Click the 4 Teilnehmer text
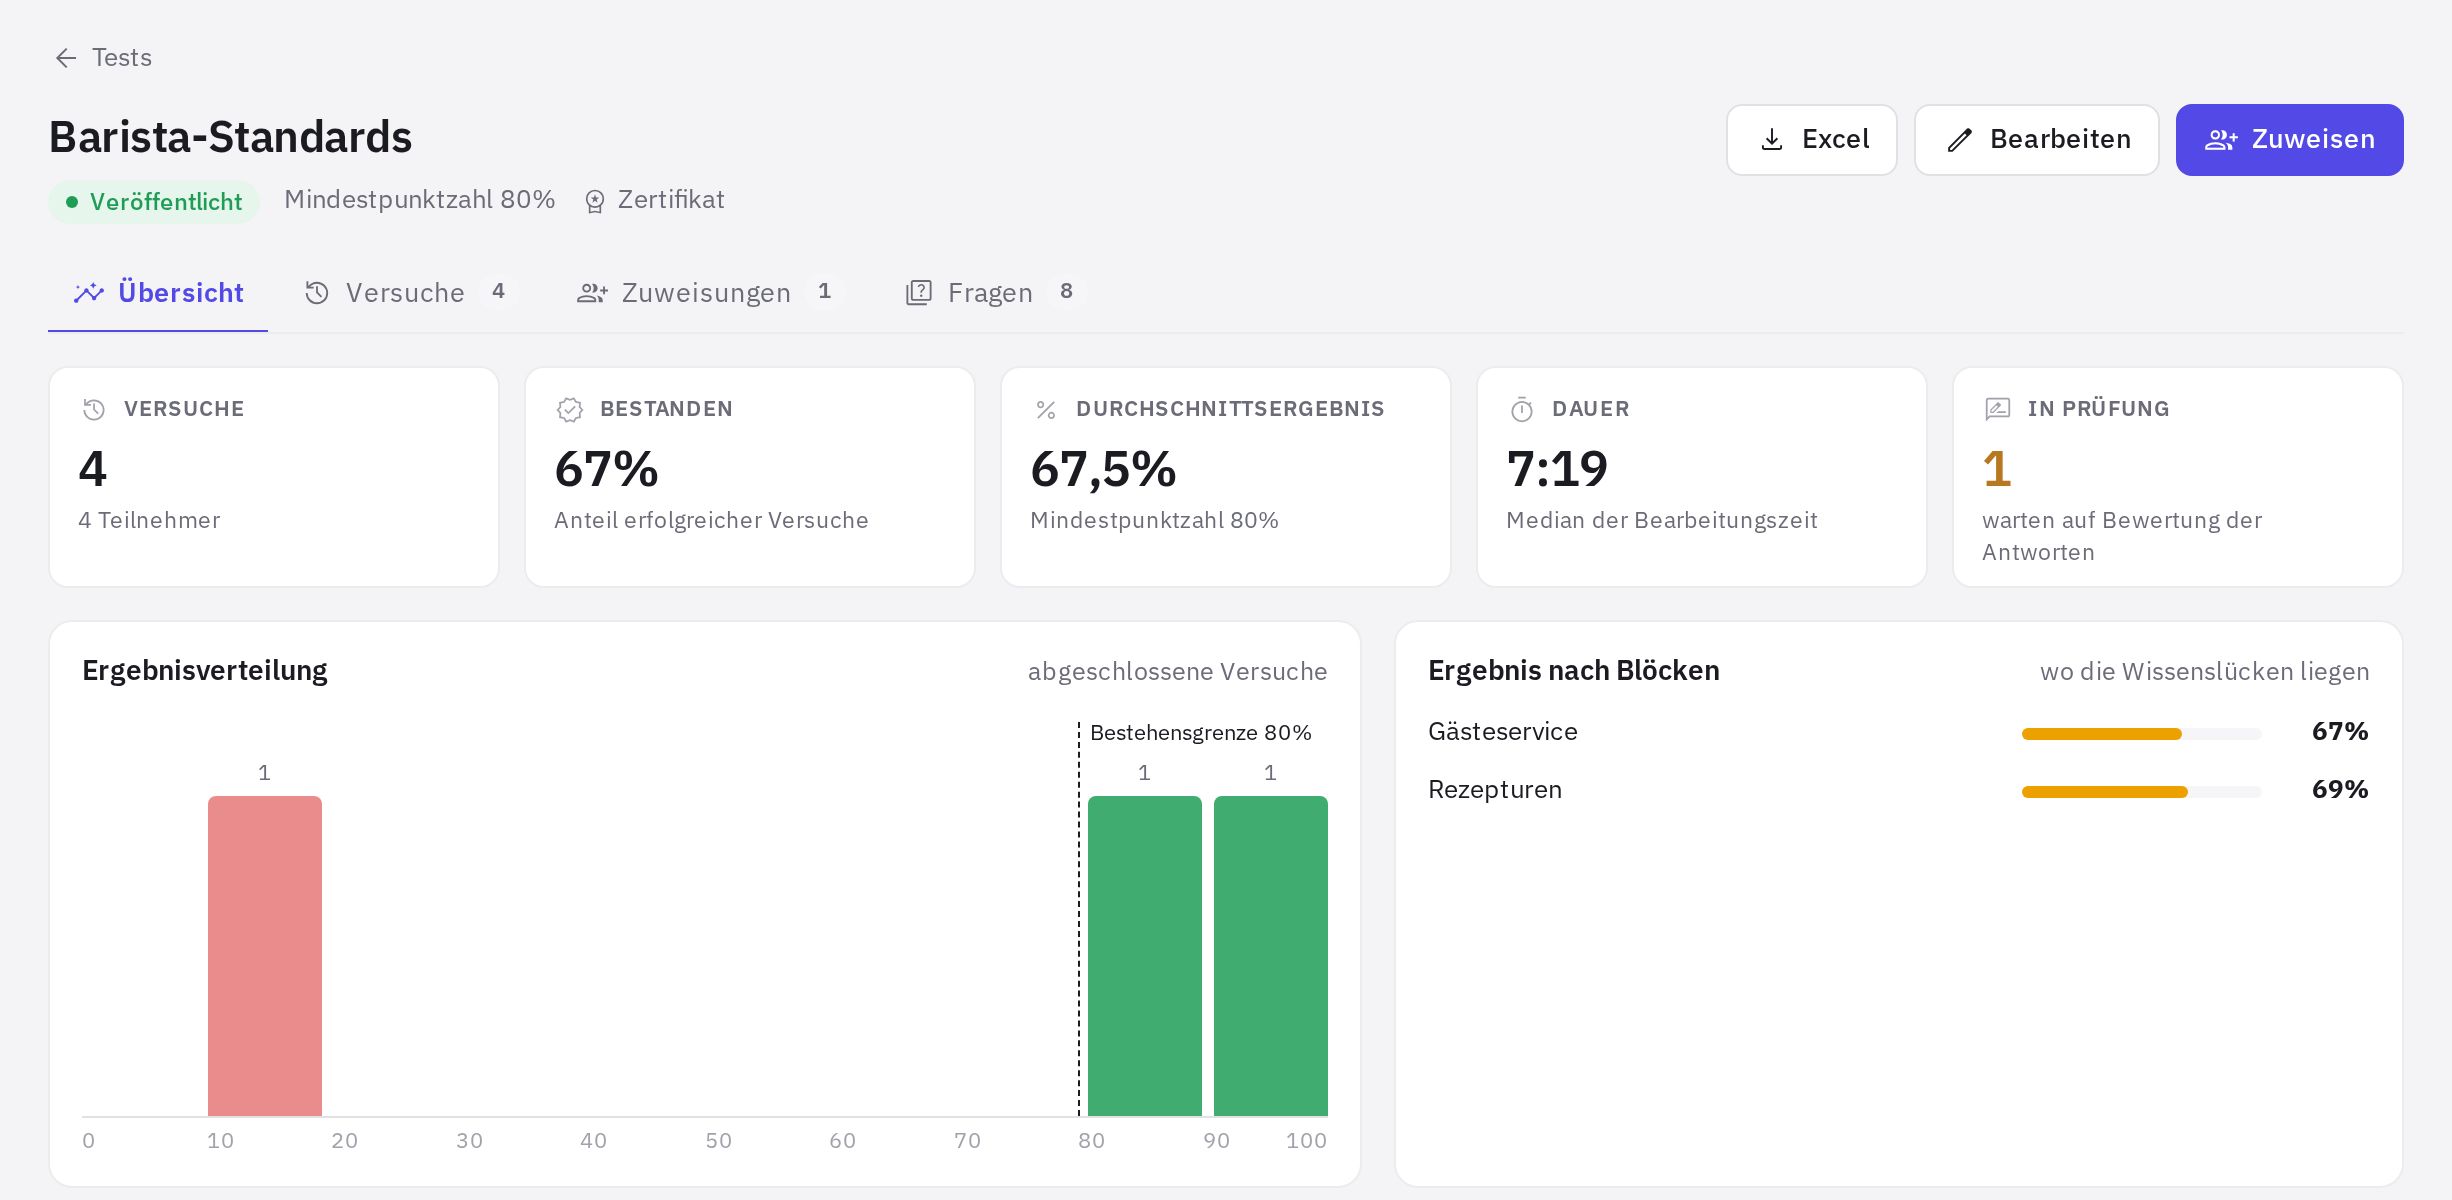 pyautogui.click(x=150, y=521)
